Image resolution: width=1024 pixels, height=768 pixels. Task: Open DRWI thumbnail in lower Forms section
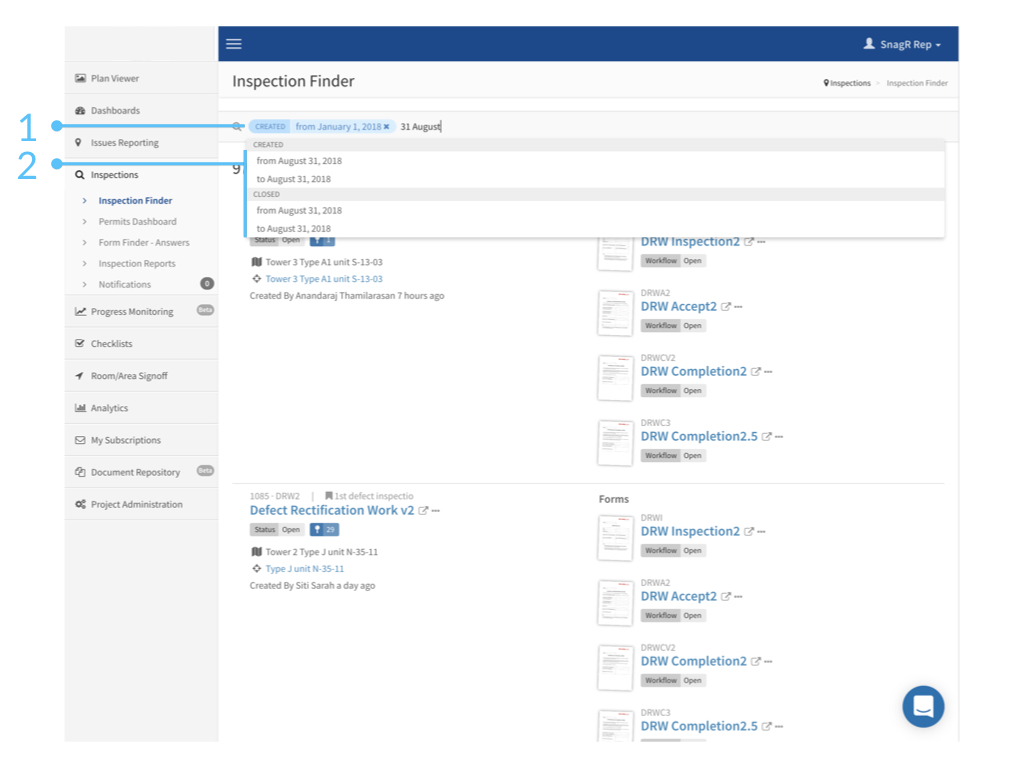pos(615,538)
